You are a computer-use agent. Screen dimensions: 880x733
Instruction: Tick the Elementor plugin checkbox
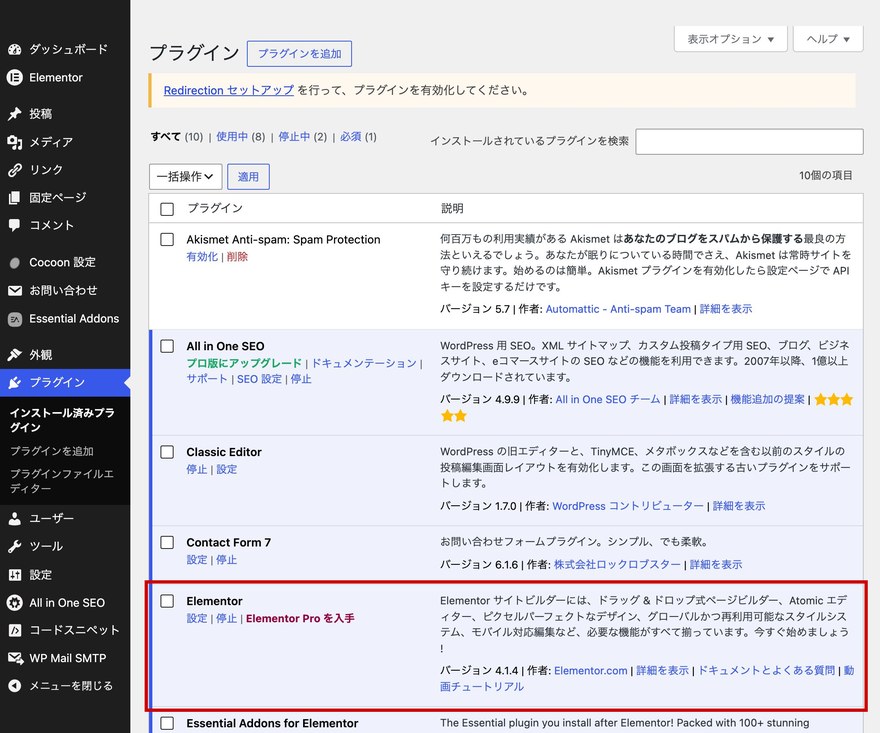[x=167, y=601]
